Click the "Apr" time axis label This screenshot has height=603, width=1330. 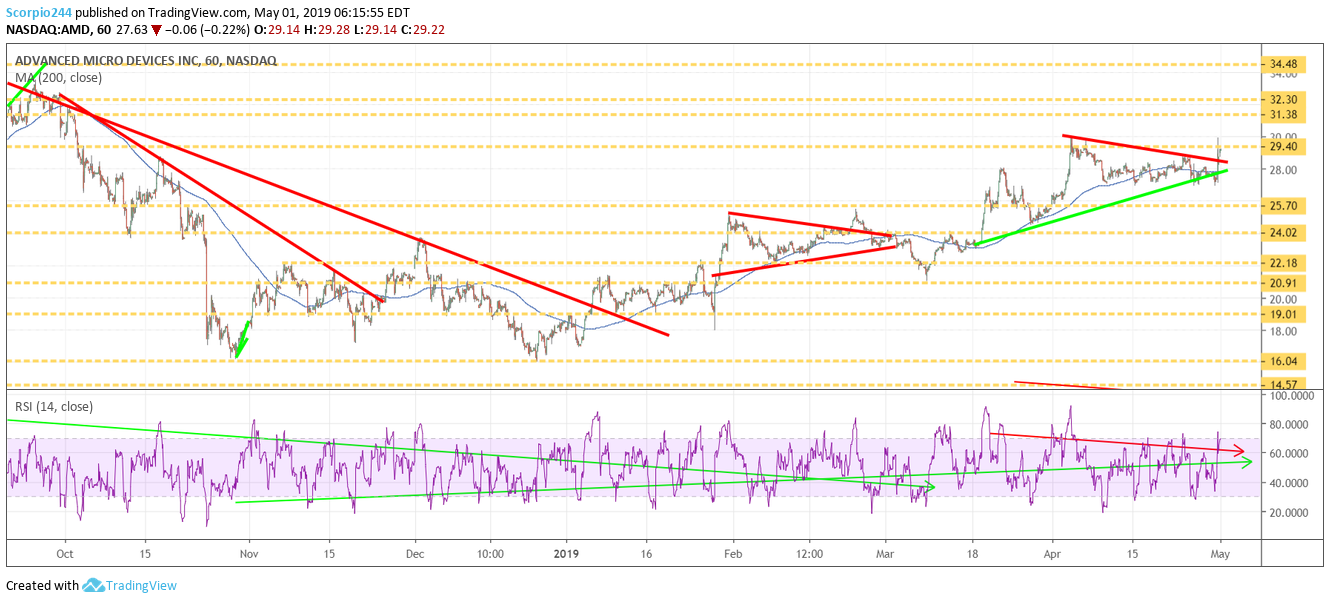(x=1053, y=553)
